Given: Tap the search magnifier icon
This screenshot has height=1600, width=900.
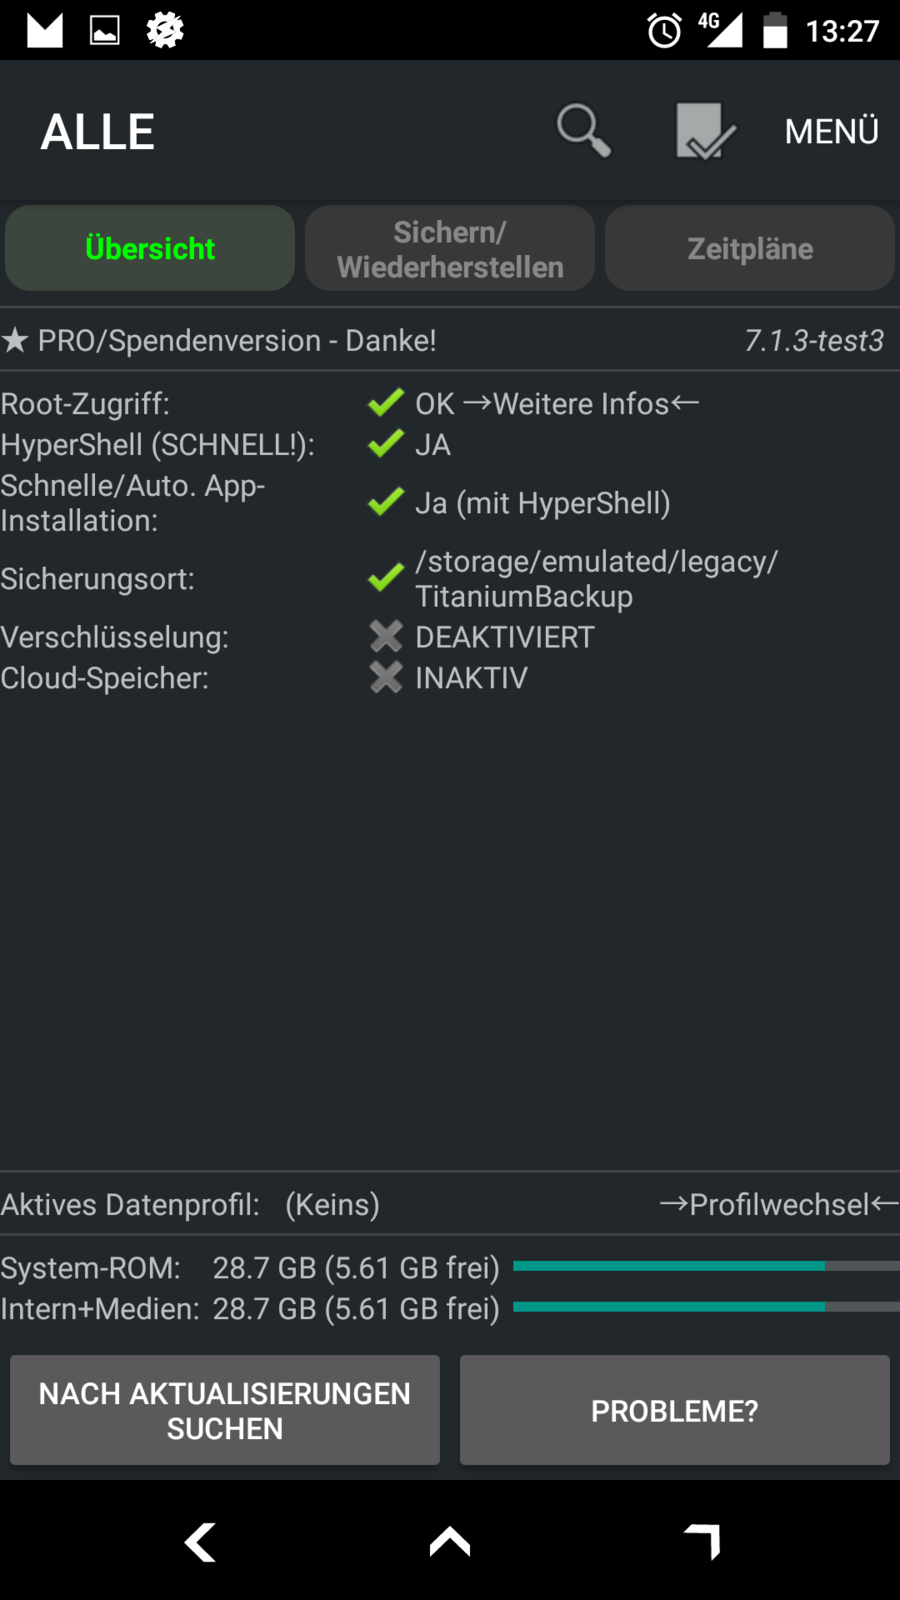Looking at the screenshot, I should (584, 131).
